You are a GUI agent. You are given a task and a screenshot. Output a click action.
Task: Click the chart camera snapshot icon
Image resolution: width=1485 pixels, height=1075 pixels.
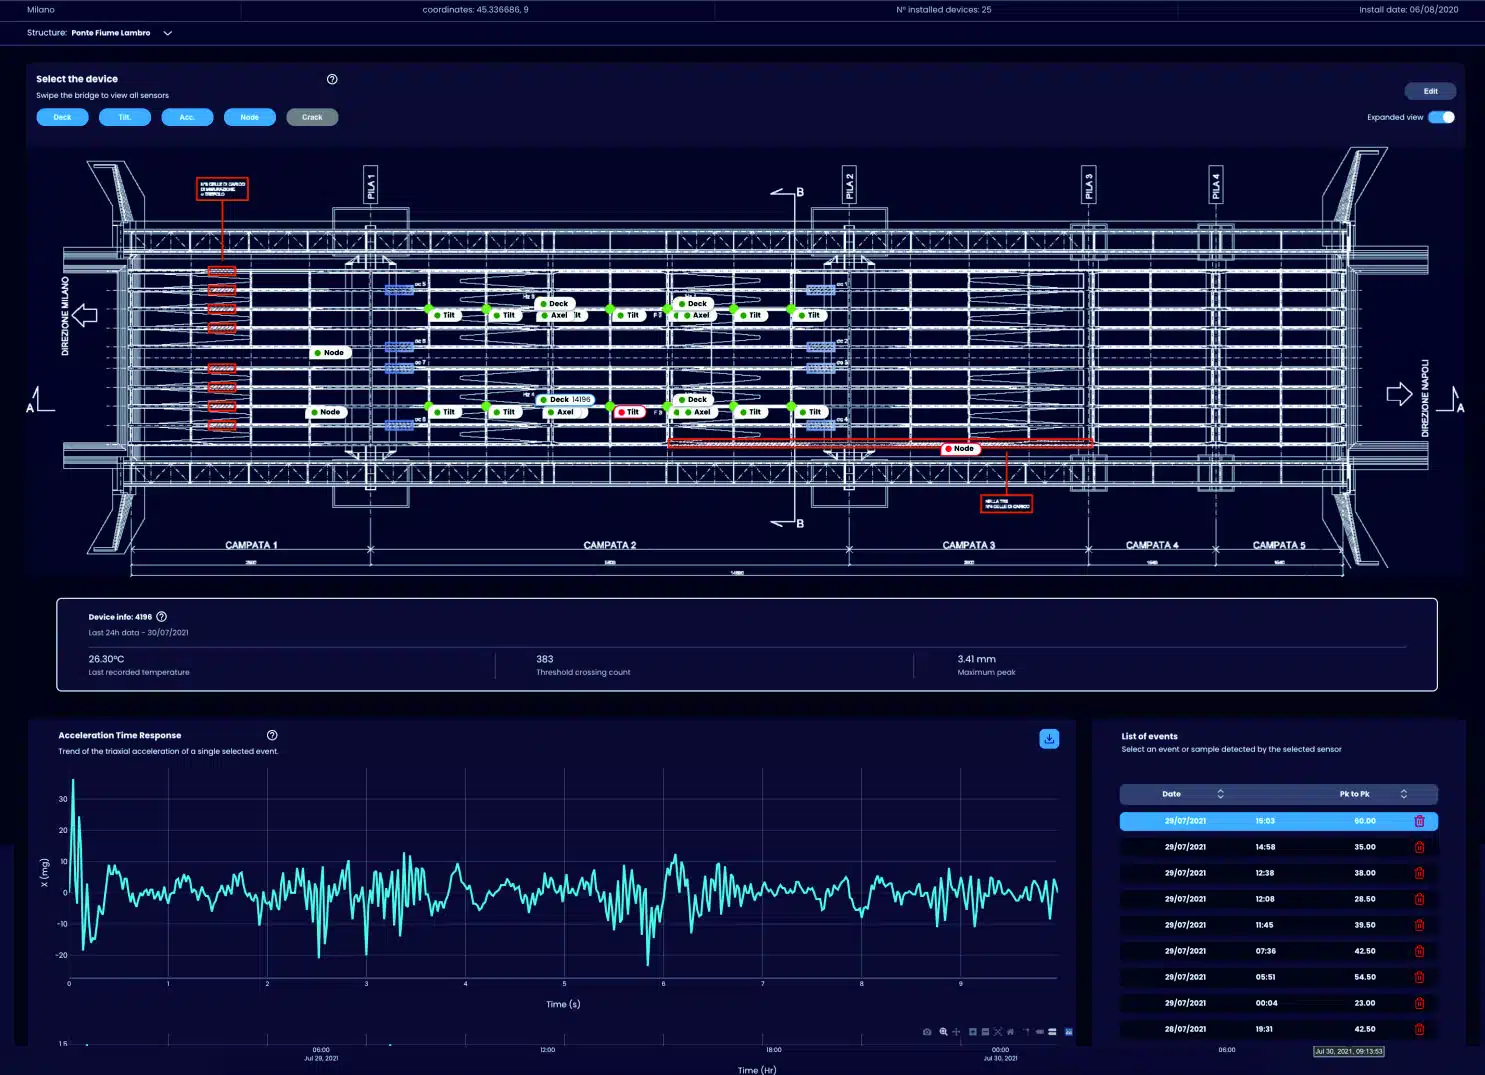[x=927, y=1031]
